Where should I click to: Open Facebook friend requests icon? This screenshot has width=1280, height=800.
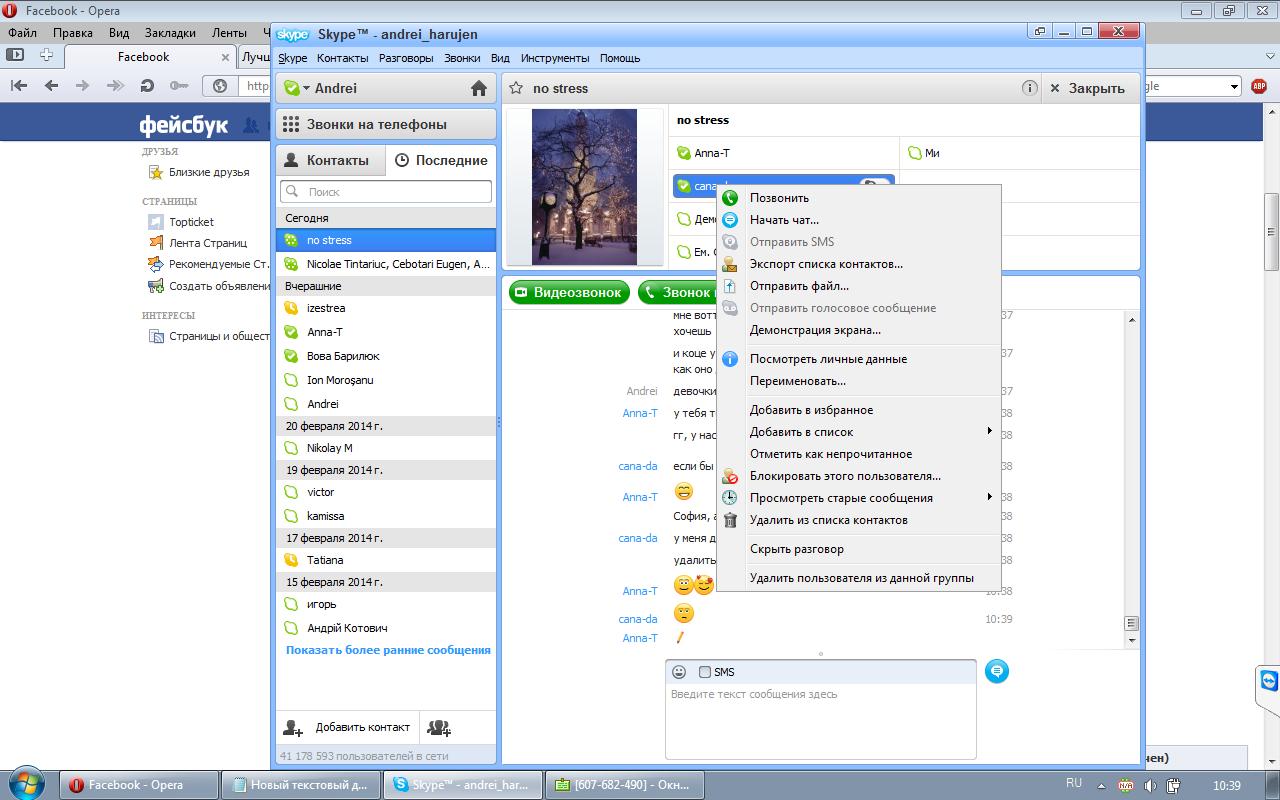point(252,125)
